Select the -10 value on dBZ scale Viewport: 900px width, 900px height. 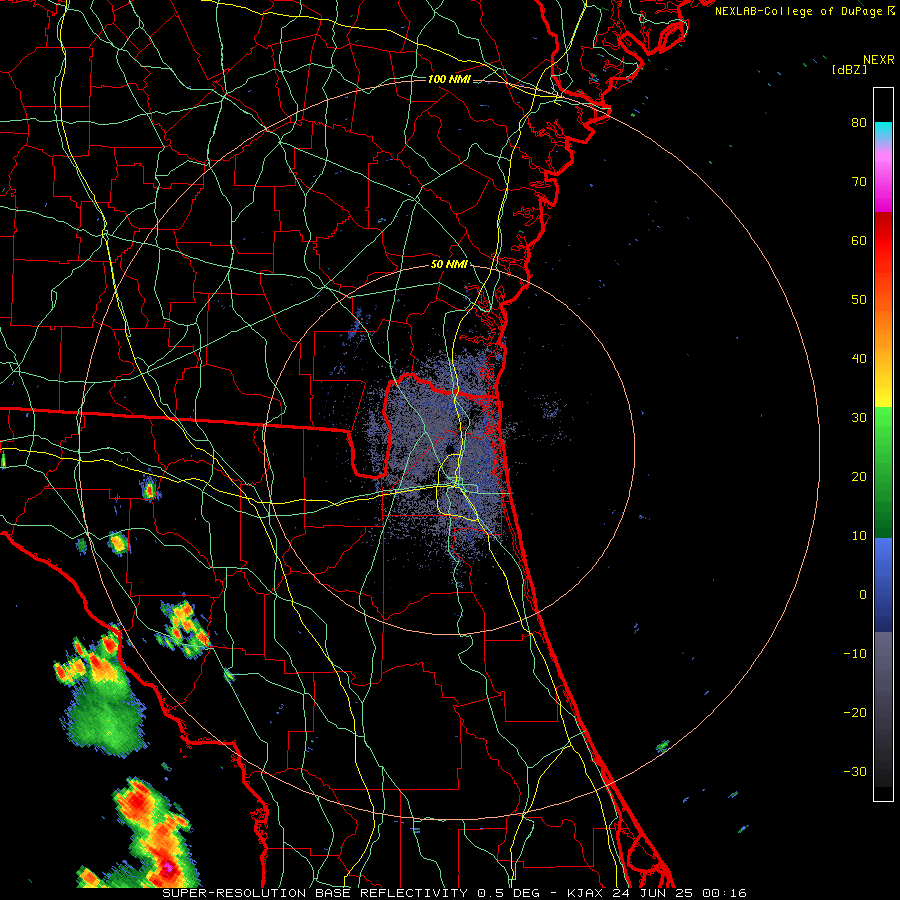[x=855, y=654]
